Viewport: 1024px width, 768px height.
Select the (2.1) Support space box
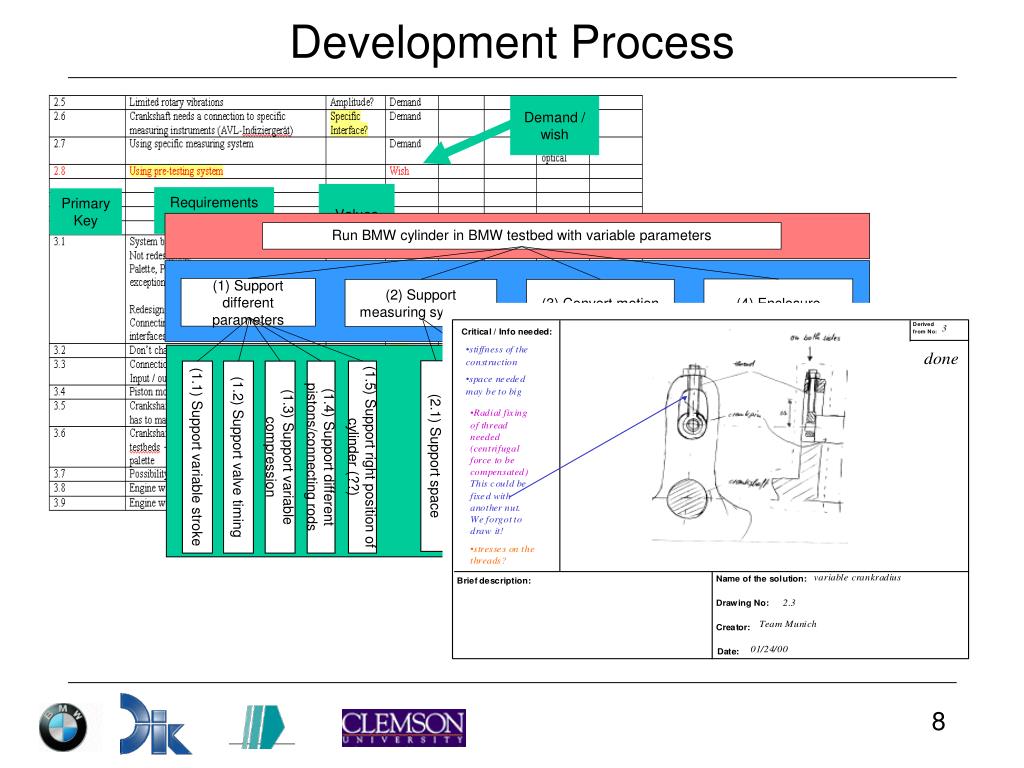click(434, 456)
